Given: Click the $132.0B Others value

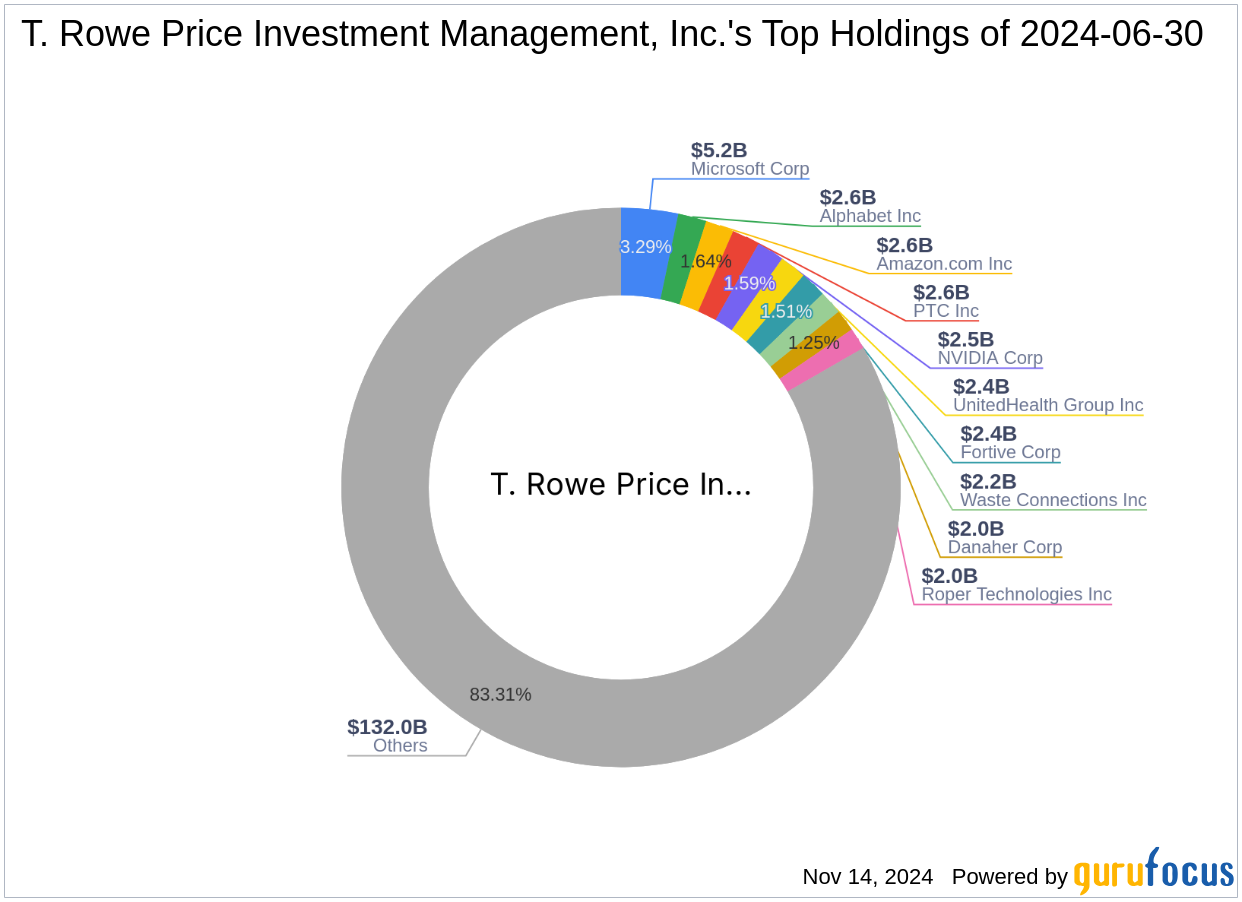Looking at the screenshot, I should point(387,727).
